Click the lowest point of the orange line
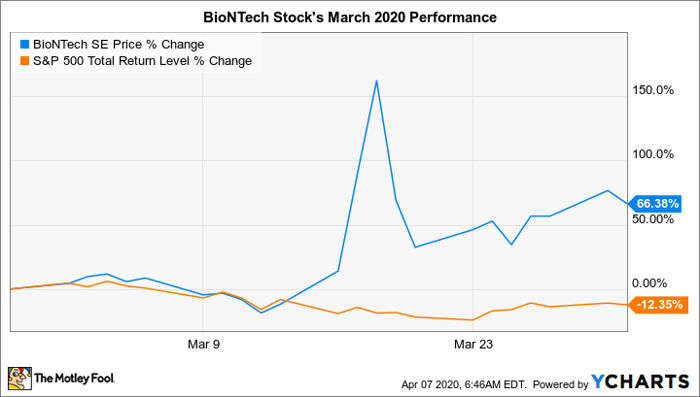The height and width of the screenshot is (397, 700). [x=472, y=320]
